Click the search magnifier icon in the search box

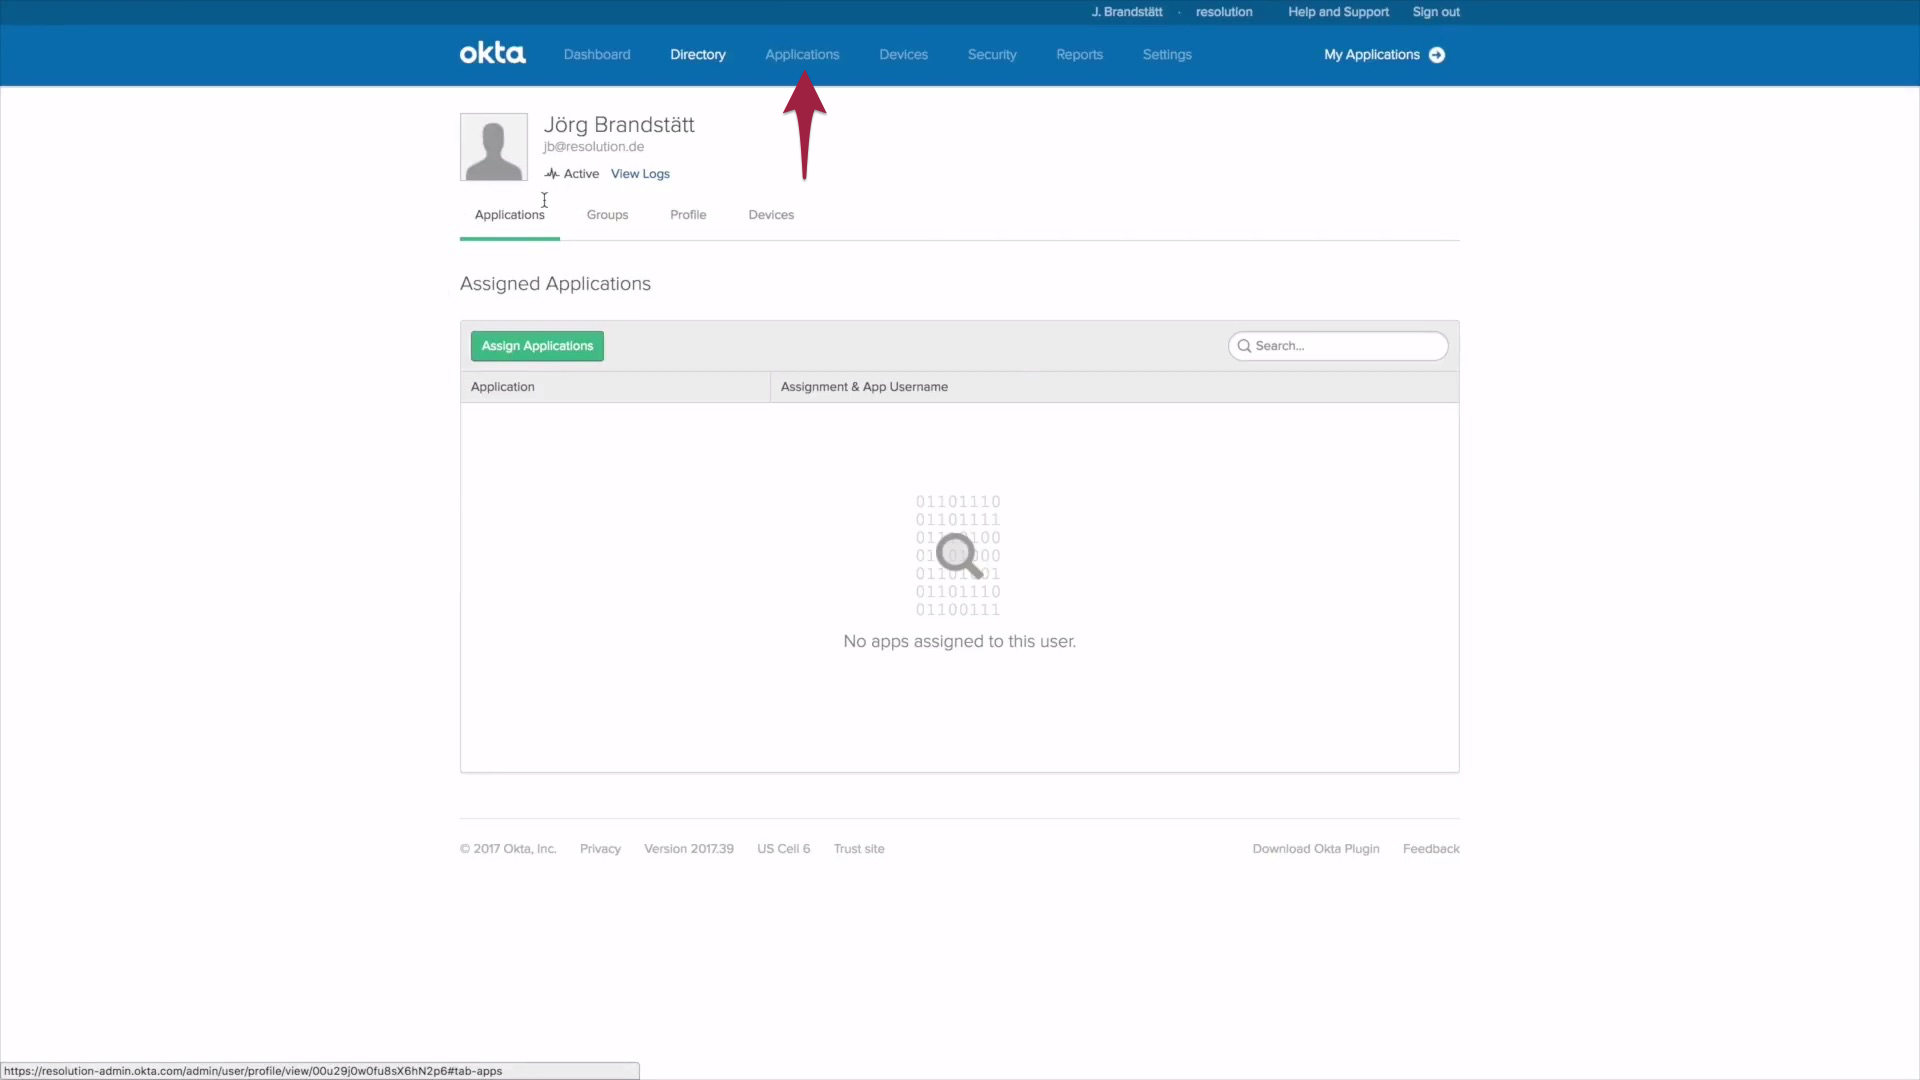click(1244, 346)
